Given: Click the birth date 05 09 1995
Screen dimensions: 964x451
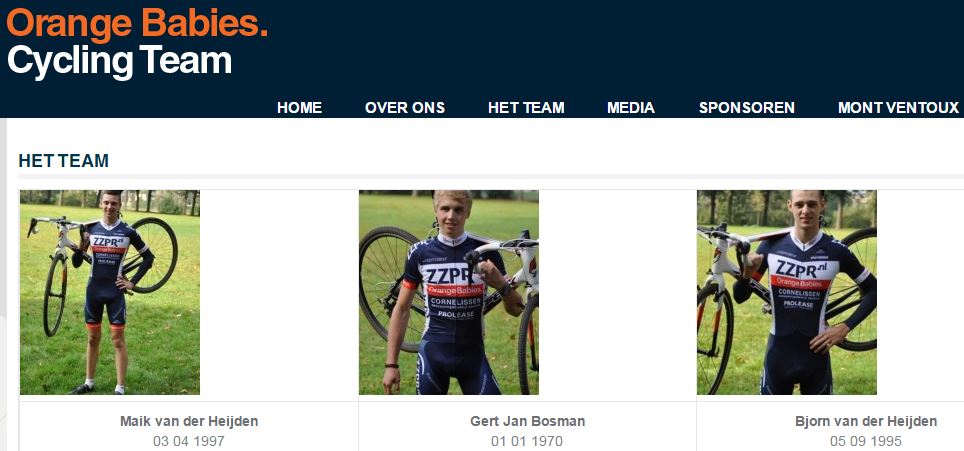Looking at the screenshot, I should [866, 441].
